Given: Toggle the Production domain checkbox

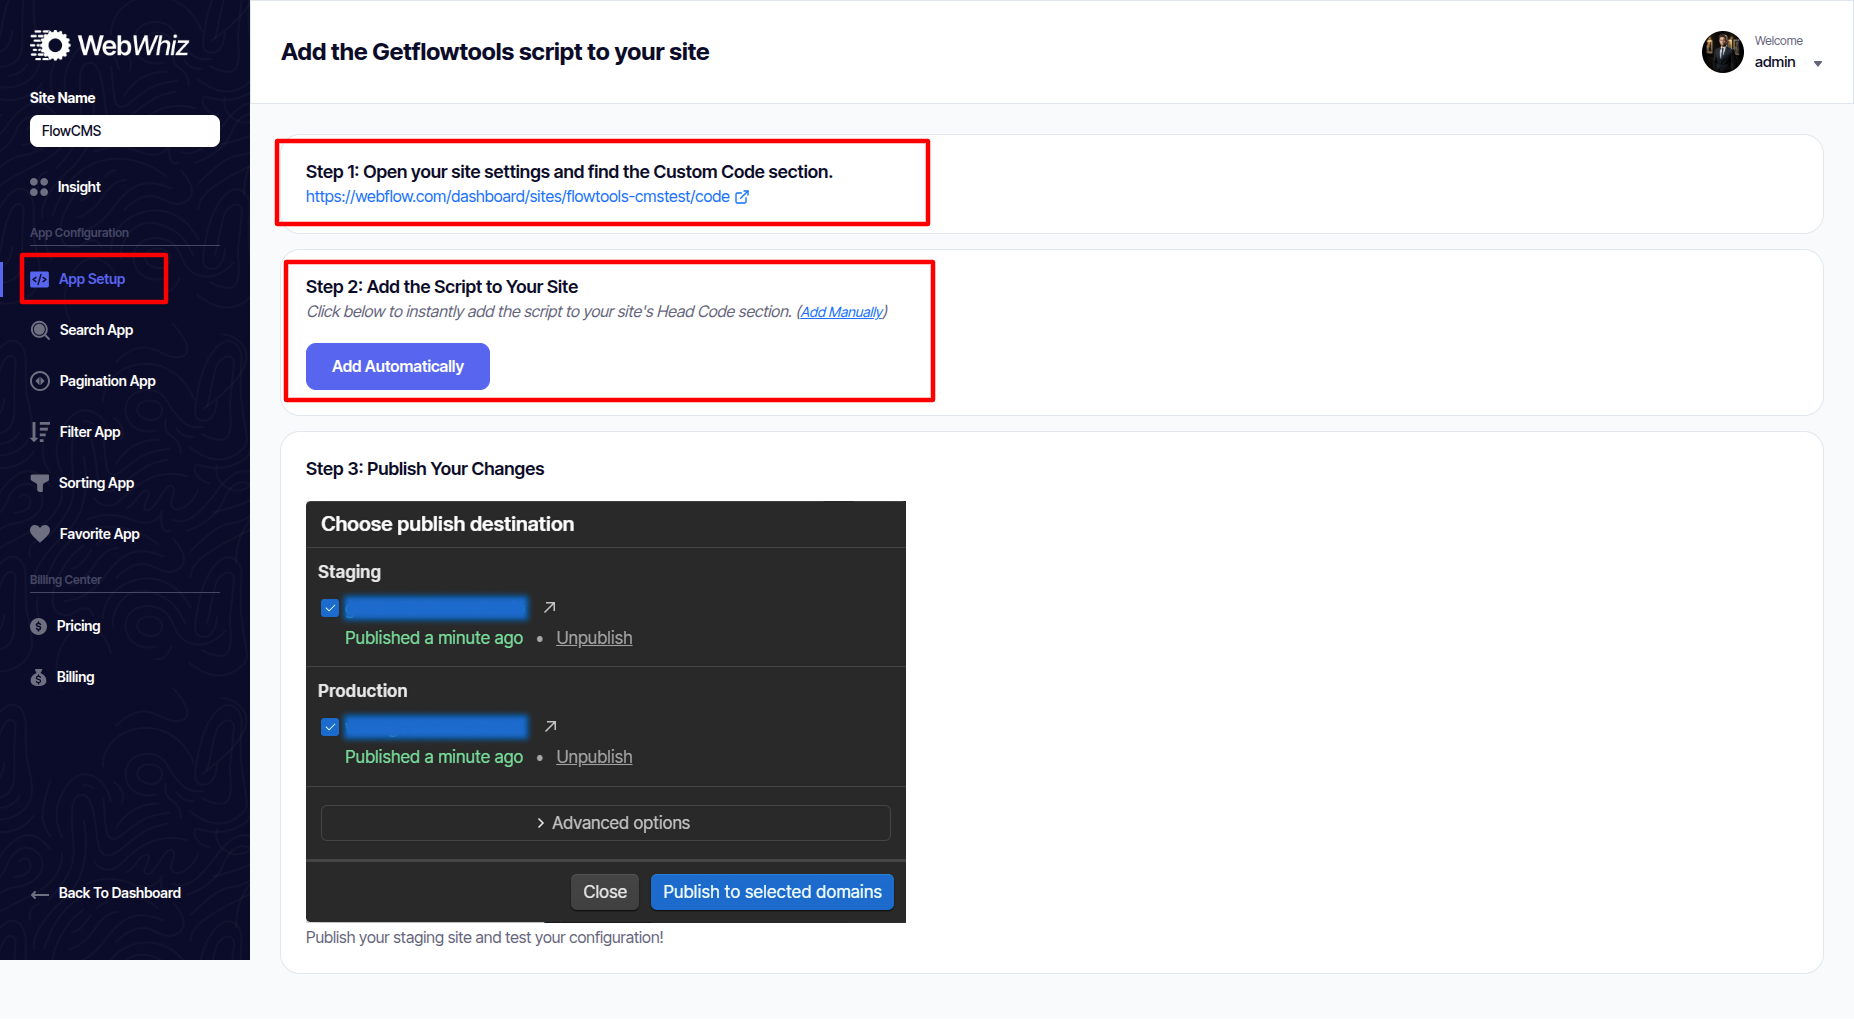Looking at the screenshot, I should 330,727.
